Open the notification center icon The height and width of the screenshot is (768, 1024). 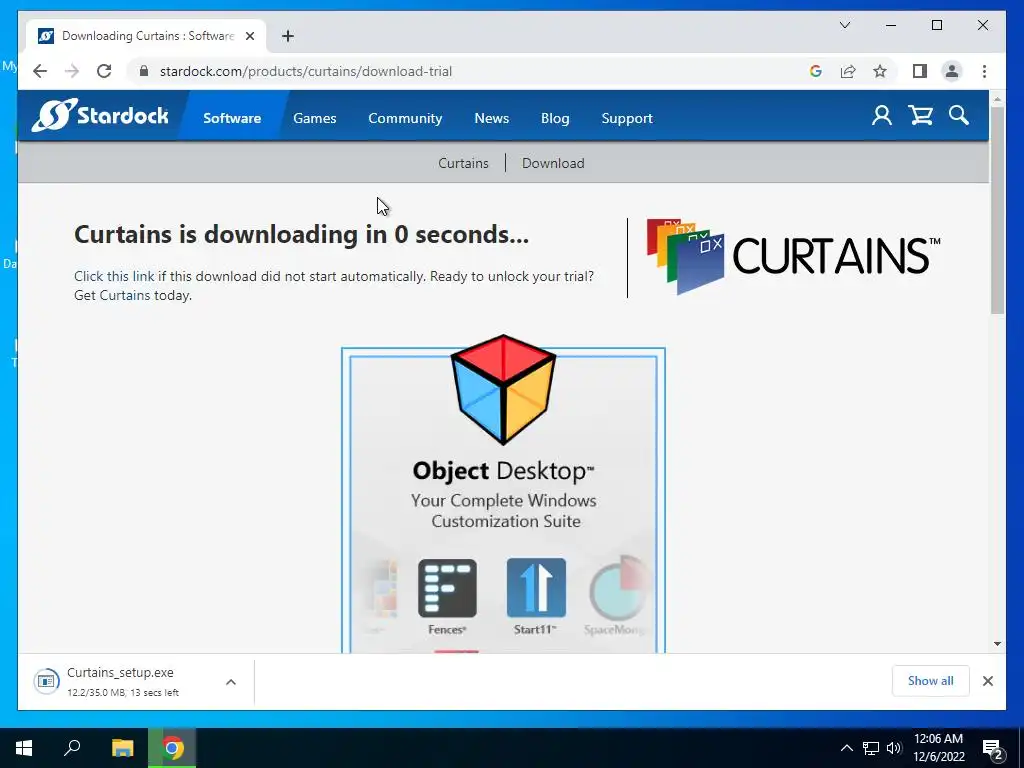[x=993, y=749]
